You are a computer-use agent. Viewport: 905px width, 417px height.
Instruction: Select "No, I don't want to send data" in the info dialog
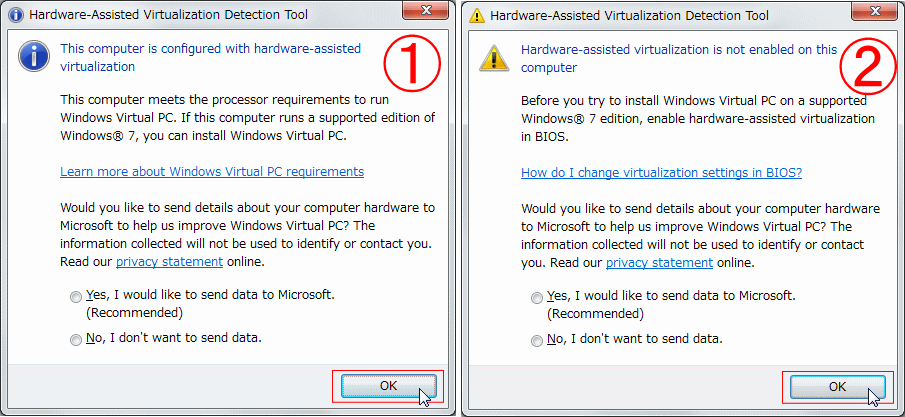coord(76,340)
